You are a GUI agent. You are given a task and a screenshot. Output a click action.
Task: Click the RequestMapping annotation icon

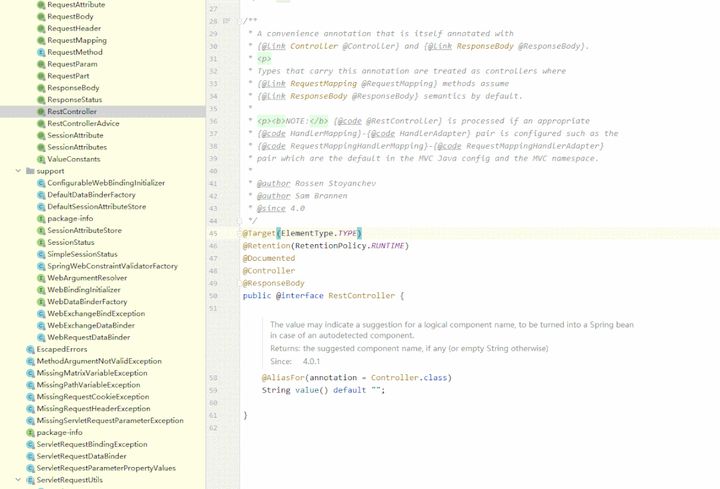pyautogui.click(x=41, y=40)
